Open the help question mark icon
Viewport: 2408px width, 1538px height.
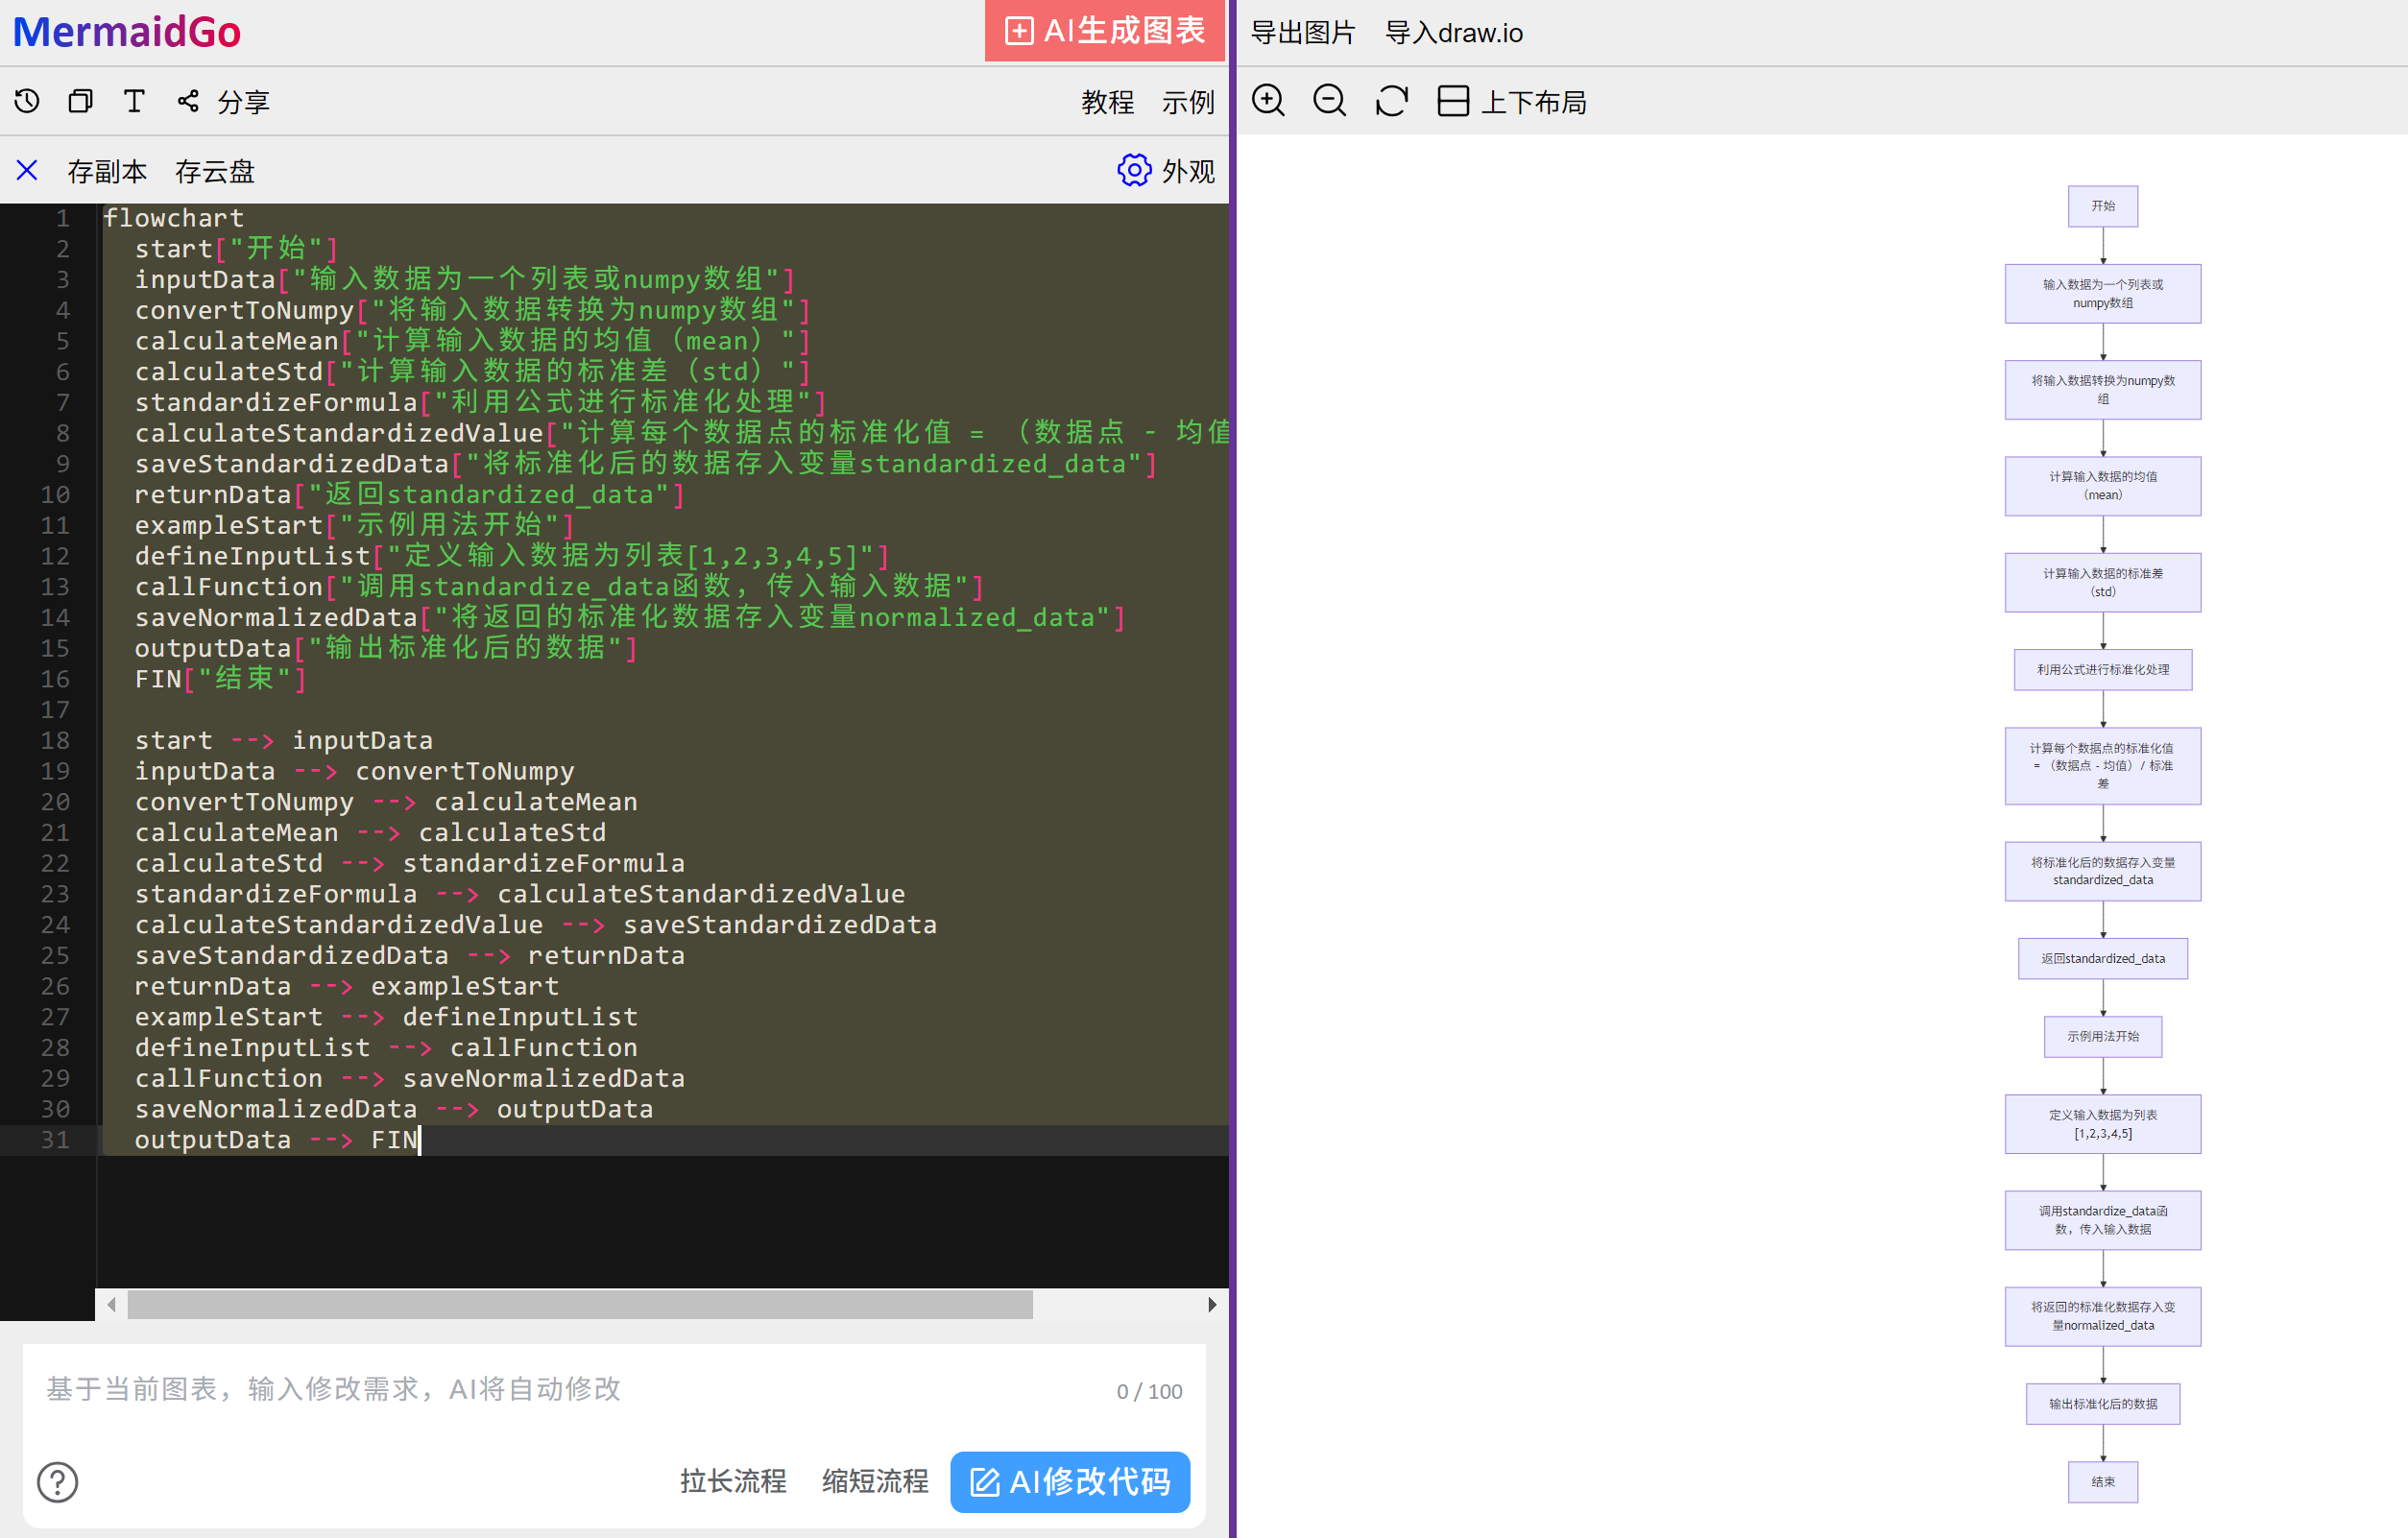[57, 1481]
